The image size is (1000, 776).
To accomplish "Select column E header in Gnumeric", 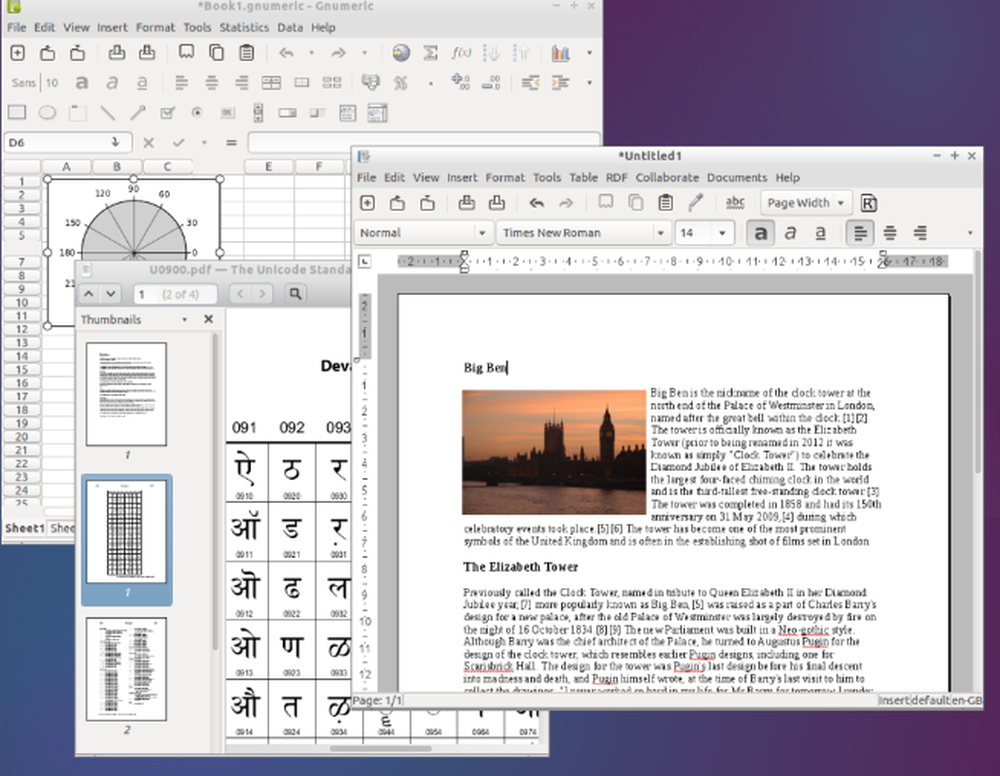I will (x=268, y=166).
